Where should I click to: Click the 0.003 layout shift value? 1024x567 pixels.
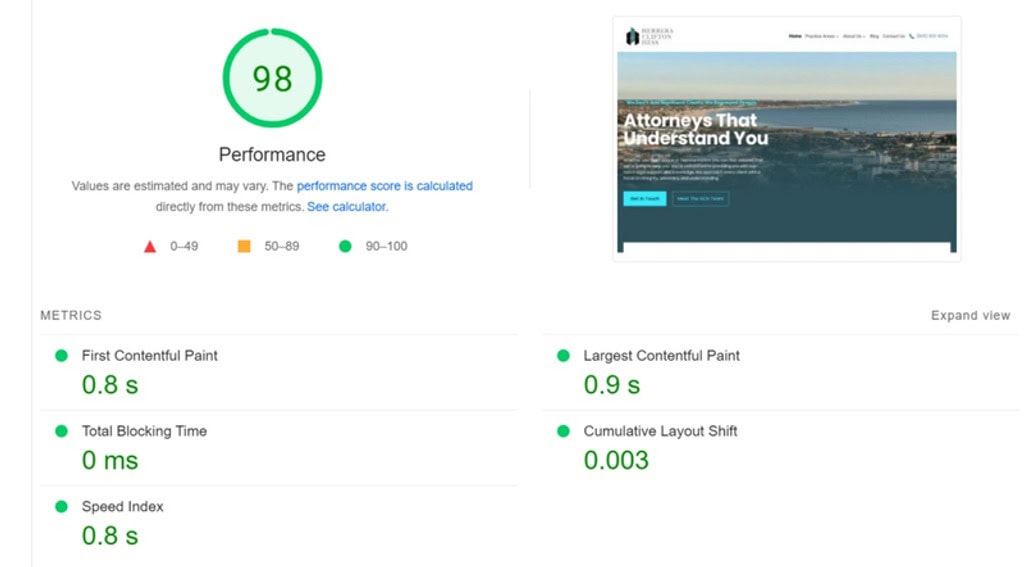616,461
